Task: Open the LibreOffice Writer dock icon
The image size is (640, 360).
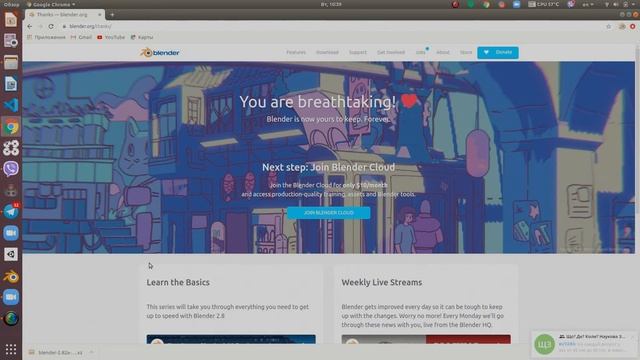Action: pyautogui.click(x=11, y=84)
